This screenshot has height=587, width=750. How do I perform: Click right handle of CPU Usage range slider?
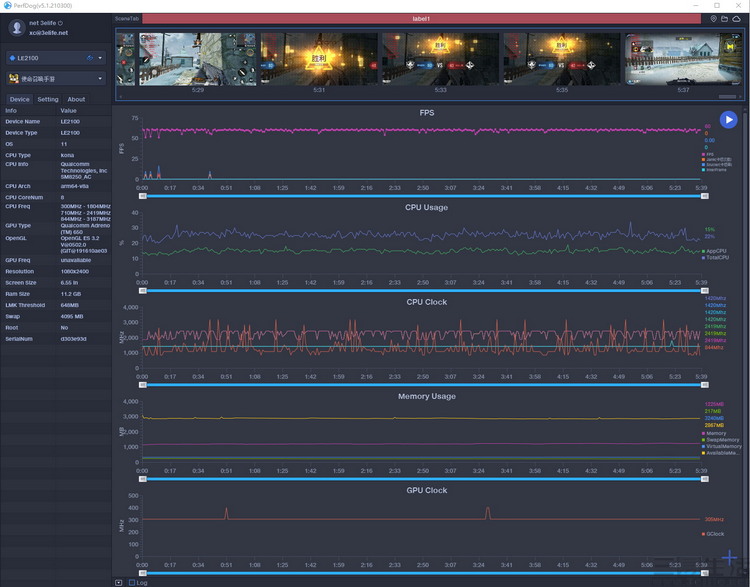705,290
